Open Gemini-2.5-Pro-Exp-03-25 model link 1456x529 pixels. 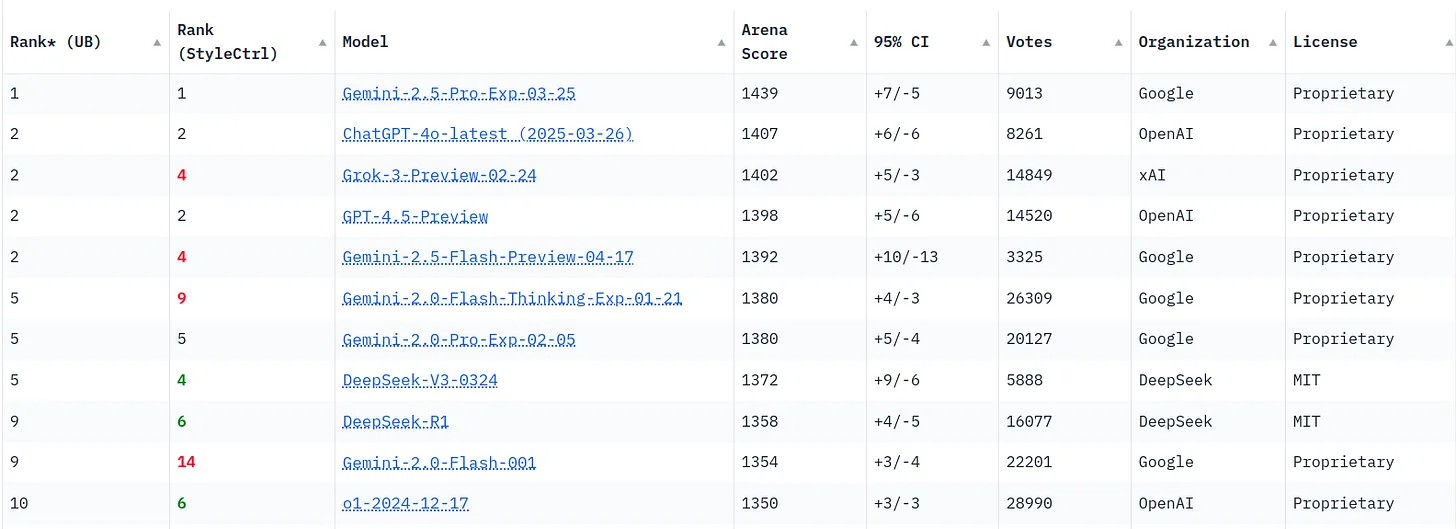click(x=459, y=93)
